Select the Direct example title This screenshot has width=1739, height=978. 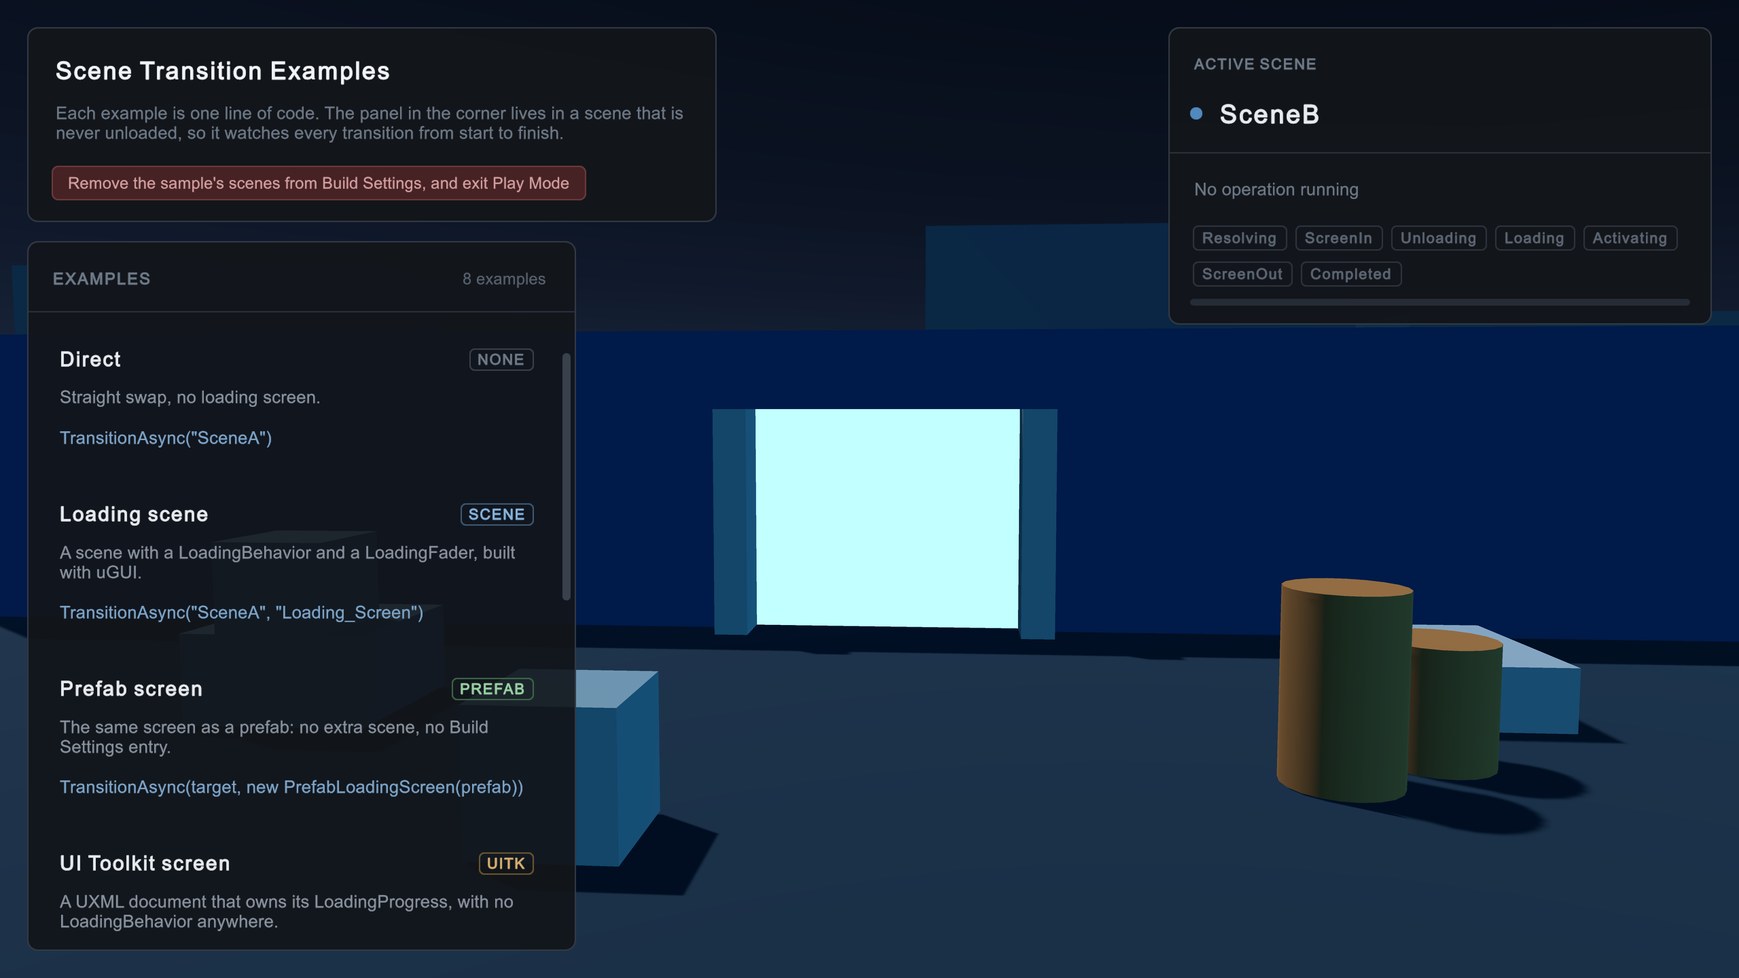point(90,359)
